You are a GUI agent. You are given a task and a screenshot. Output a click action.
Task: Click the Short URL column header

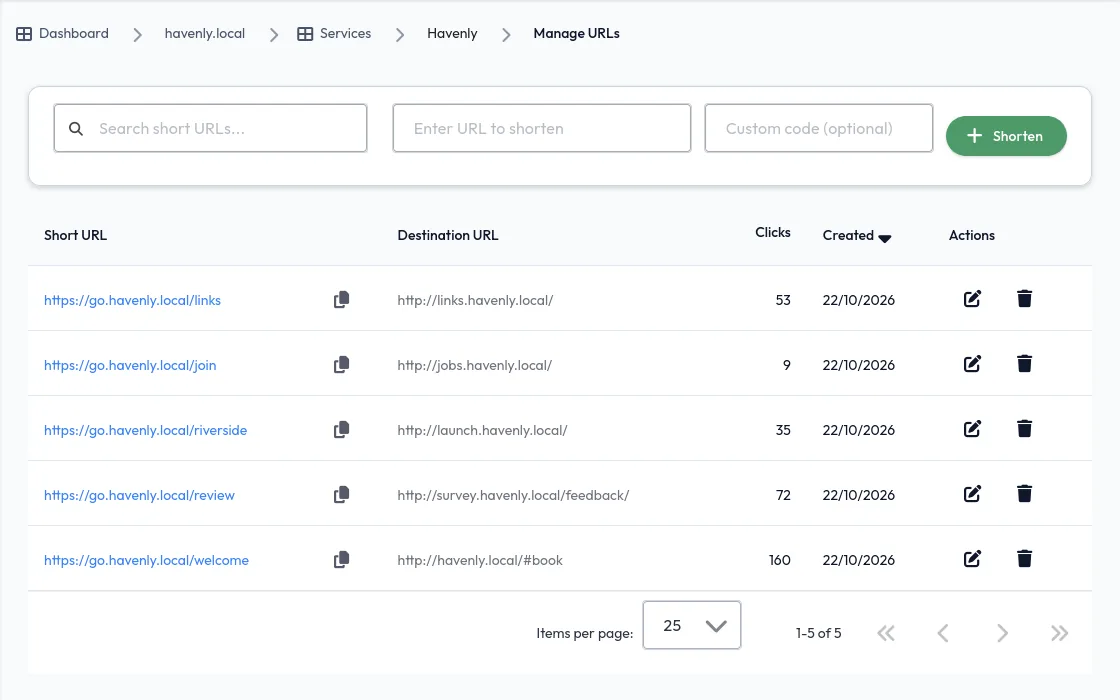pyautogui.click(x=75, y=235)
